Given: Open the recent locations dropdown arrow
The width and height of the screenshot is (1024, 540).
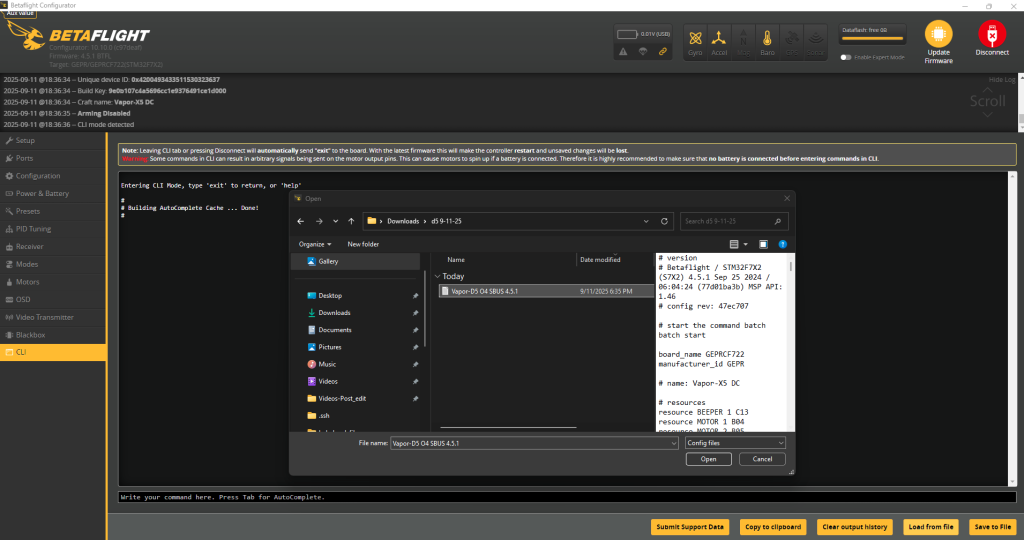Looking at the screenshot, I should [x=336, y=221].
